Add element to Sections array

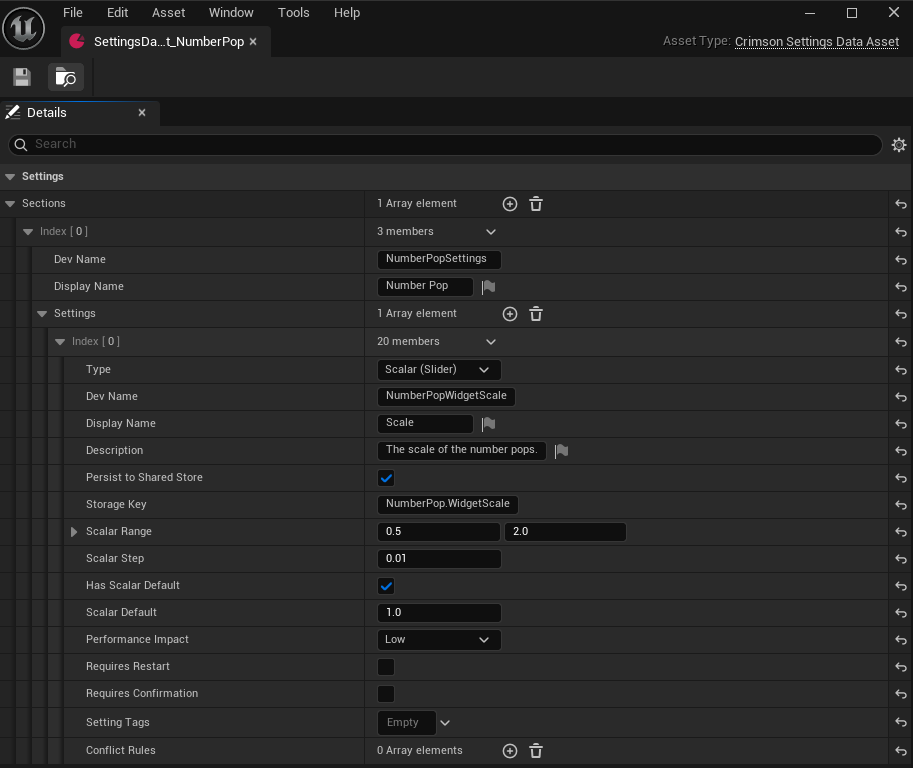509,204
